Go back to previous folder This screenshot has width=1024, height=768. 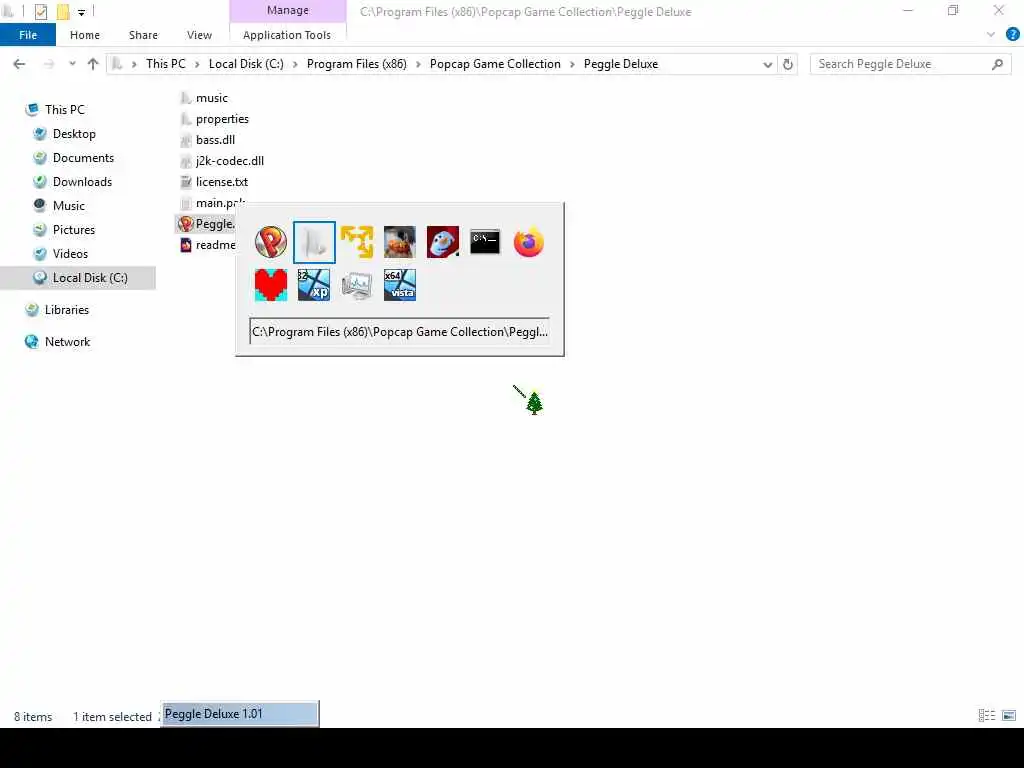pos(19,64)
